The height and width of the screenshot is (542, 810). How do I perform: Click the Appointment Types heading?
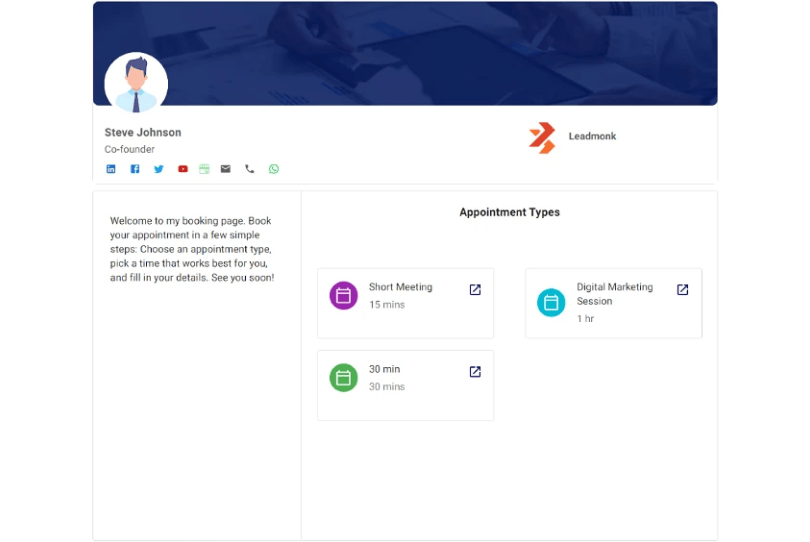(x=510, y=212)
